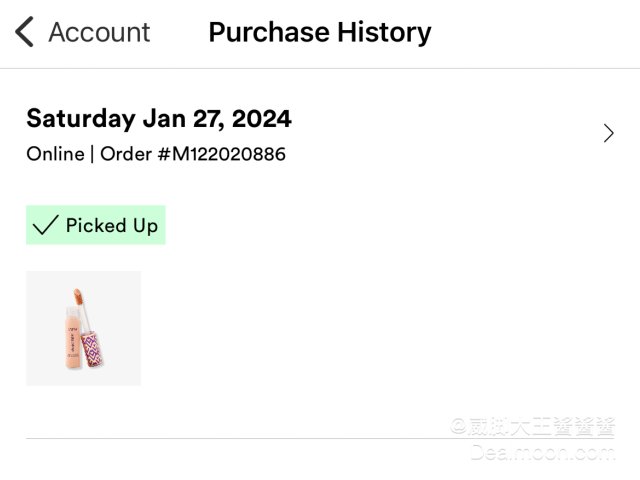The height and width of the screenshot is (480, 640).
Task: Click the Purchase History title
Action: pyautogui.click(x=319, y=32)
